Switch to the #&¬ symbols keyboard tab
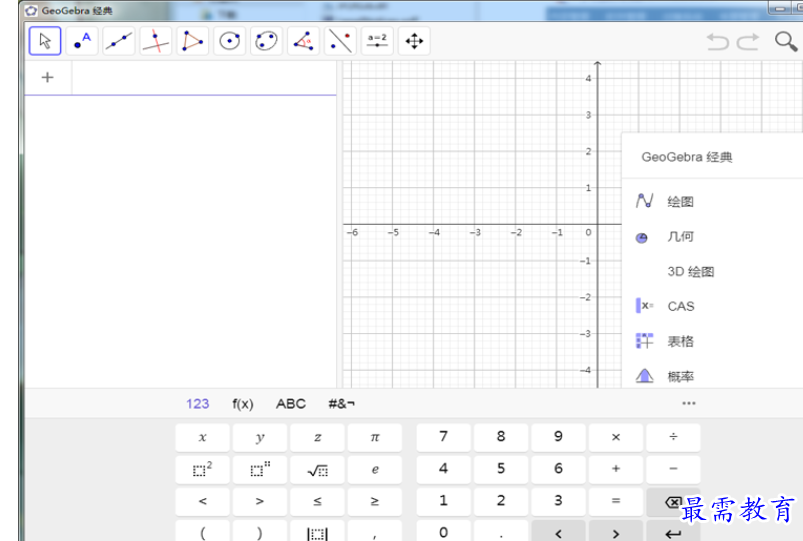 (x=342, y=404)
